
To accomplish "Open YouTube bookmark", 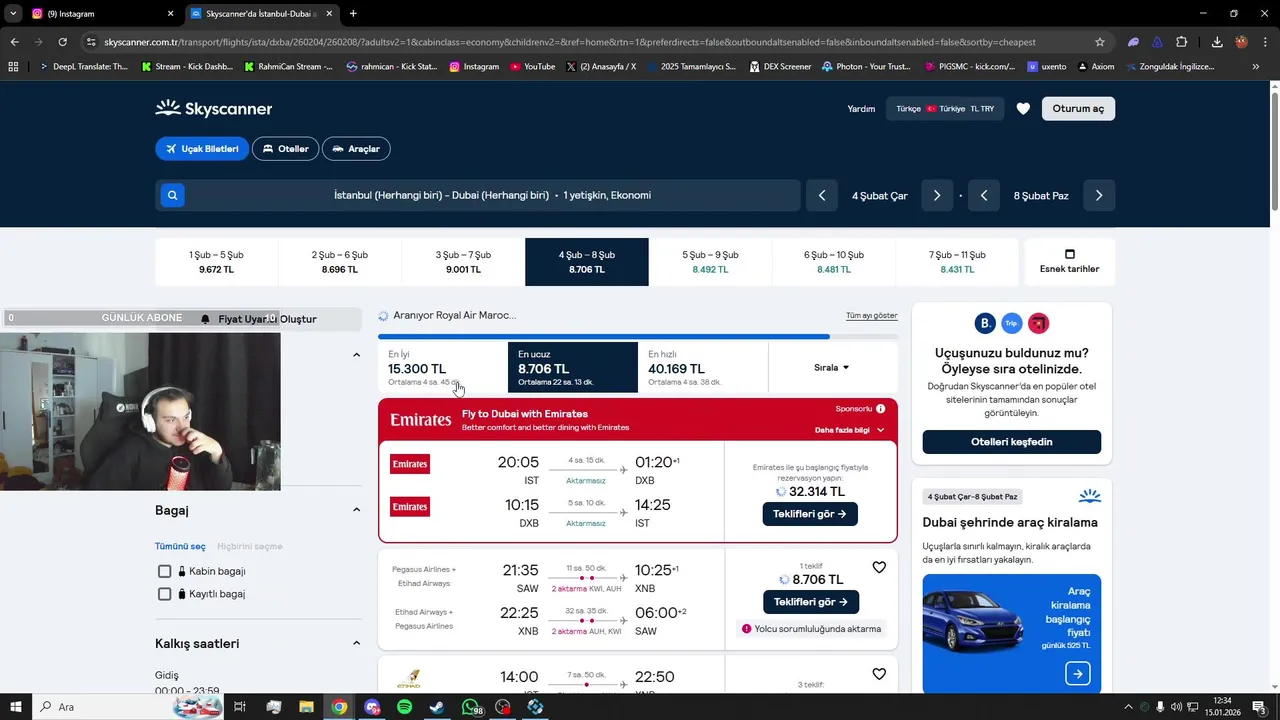I will tap(532, 66).
